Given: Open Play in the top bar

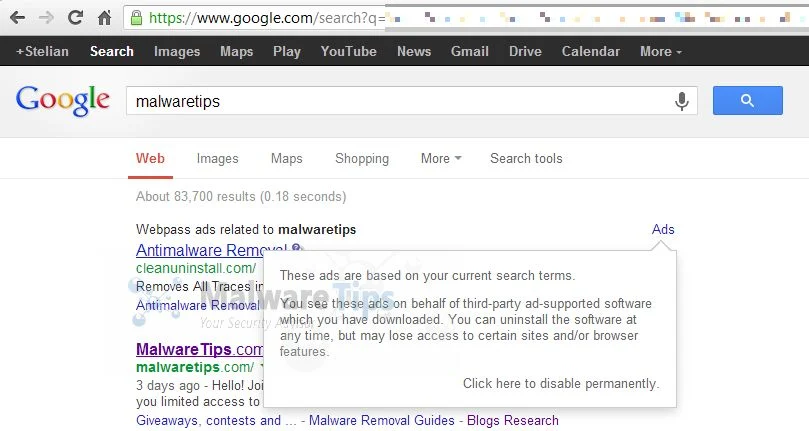Looking at the screenshot, I should [287, 51].
